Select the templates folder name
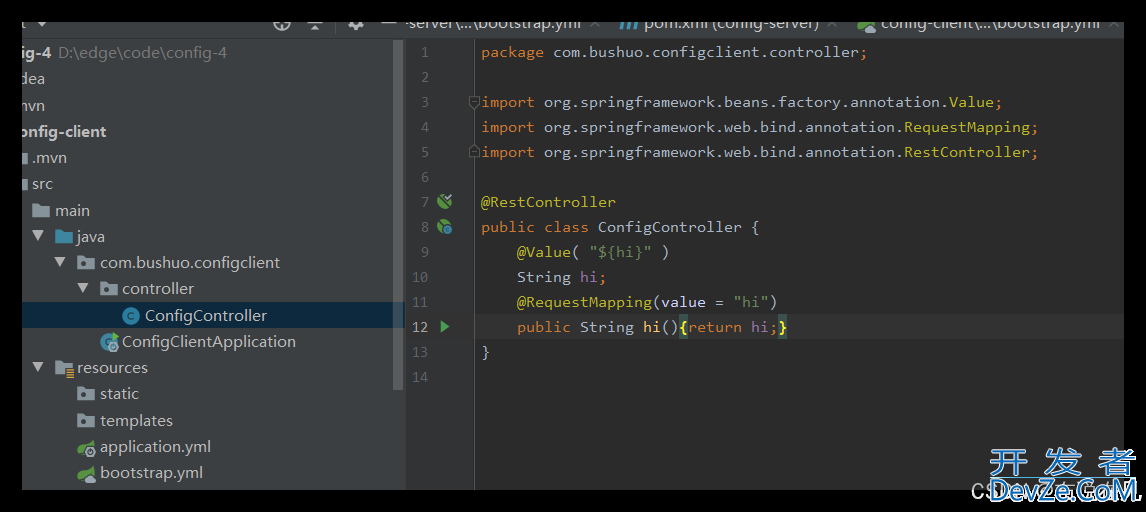 click(136, 421)
